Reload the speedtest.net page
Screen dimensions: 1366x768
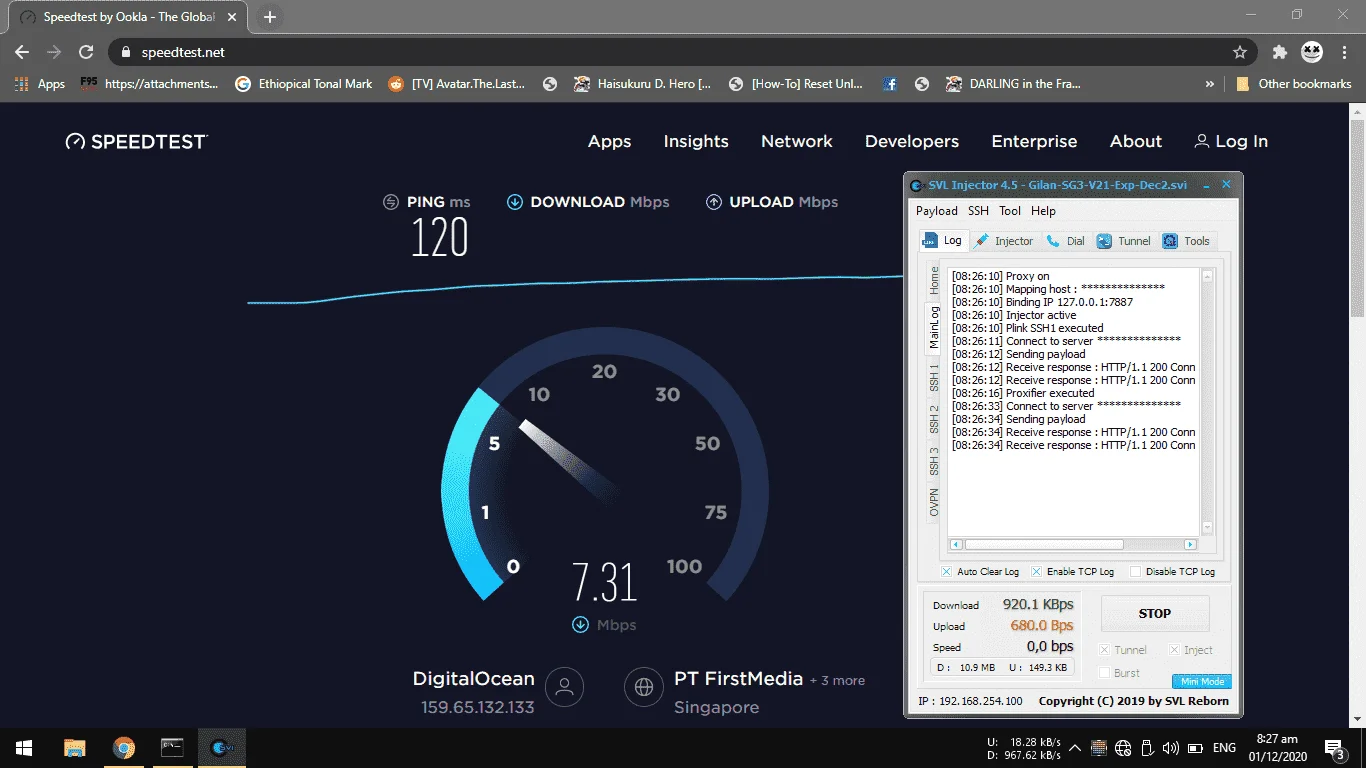86,52
